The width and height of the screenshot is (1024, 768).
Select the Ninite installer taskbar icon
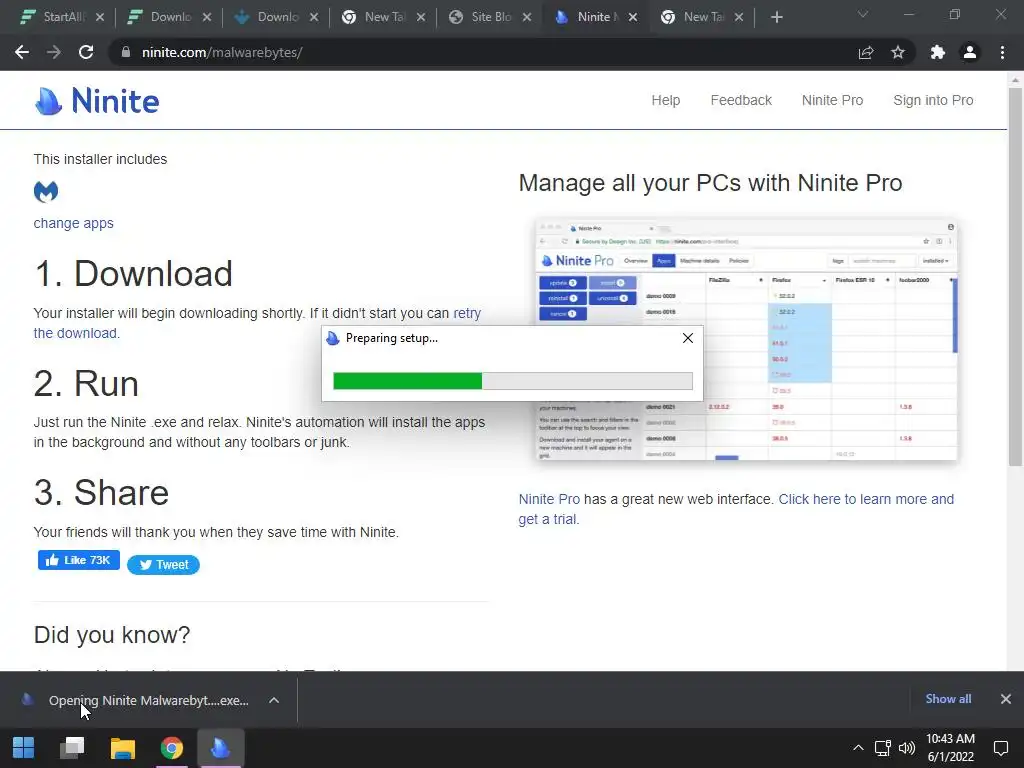coord(221,748)
